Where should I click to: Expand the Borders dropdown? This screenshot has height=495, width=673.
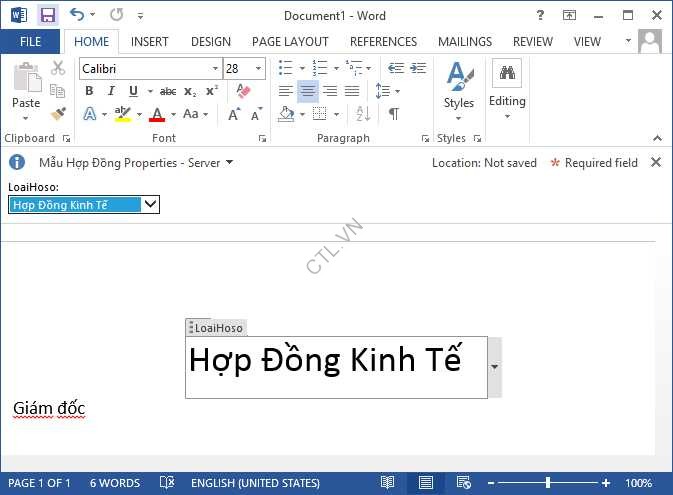click(336, 114)
